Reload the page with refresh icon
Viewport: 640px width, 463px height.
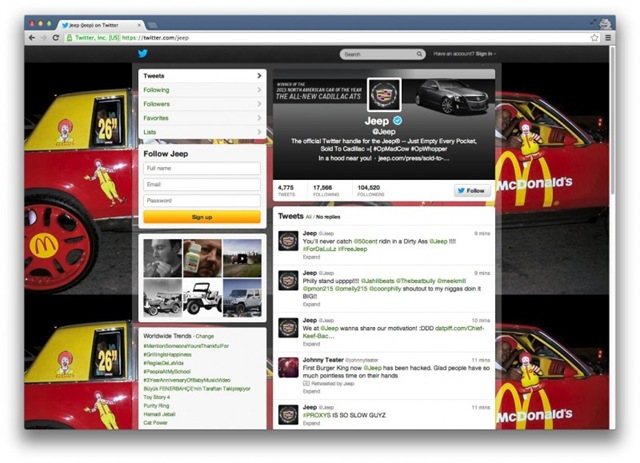tap(56, 37)
